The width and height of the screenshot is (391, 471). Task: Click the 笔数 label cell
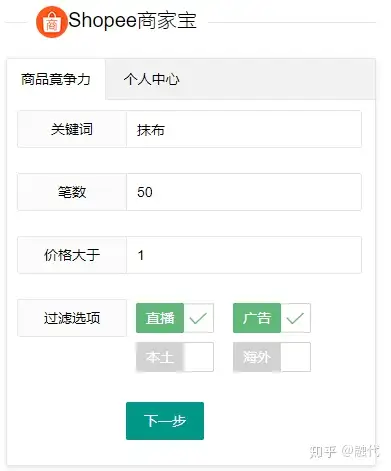click(x=72, y=192)
